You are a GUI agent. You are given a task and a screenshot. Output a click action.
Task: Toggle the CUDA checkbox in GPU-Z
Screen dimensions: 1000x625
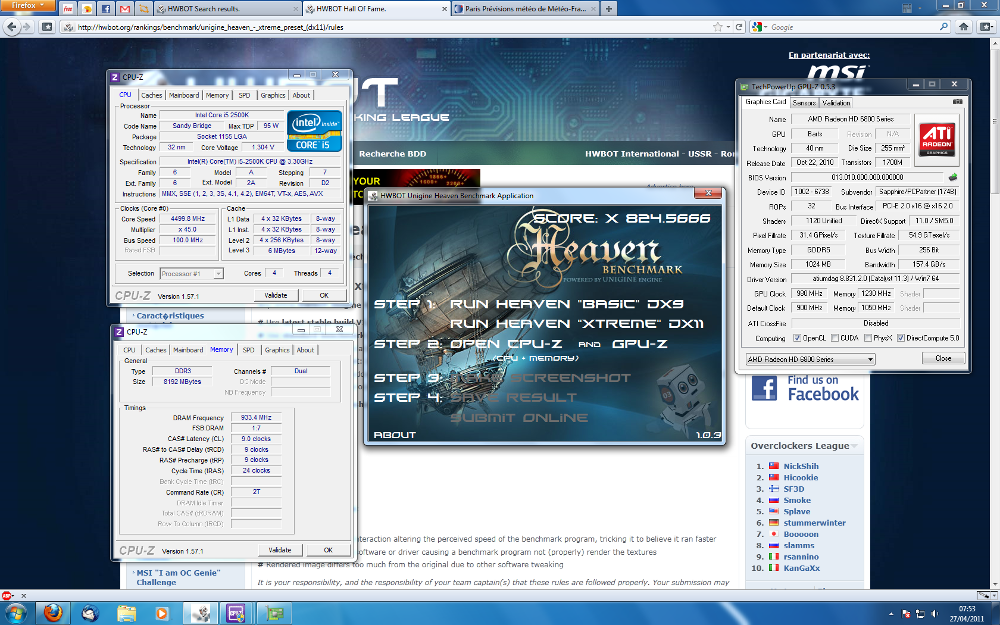tap(835, 338)
